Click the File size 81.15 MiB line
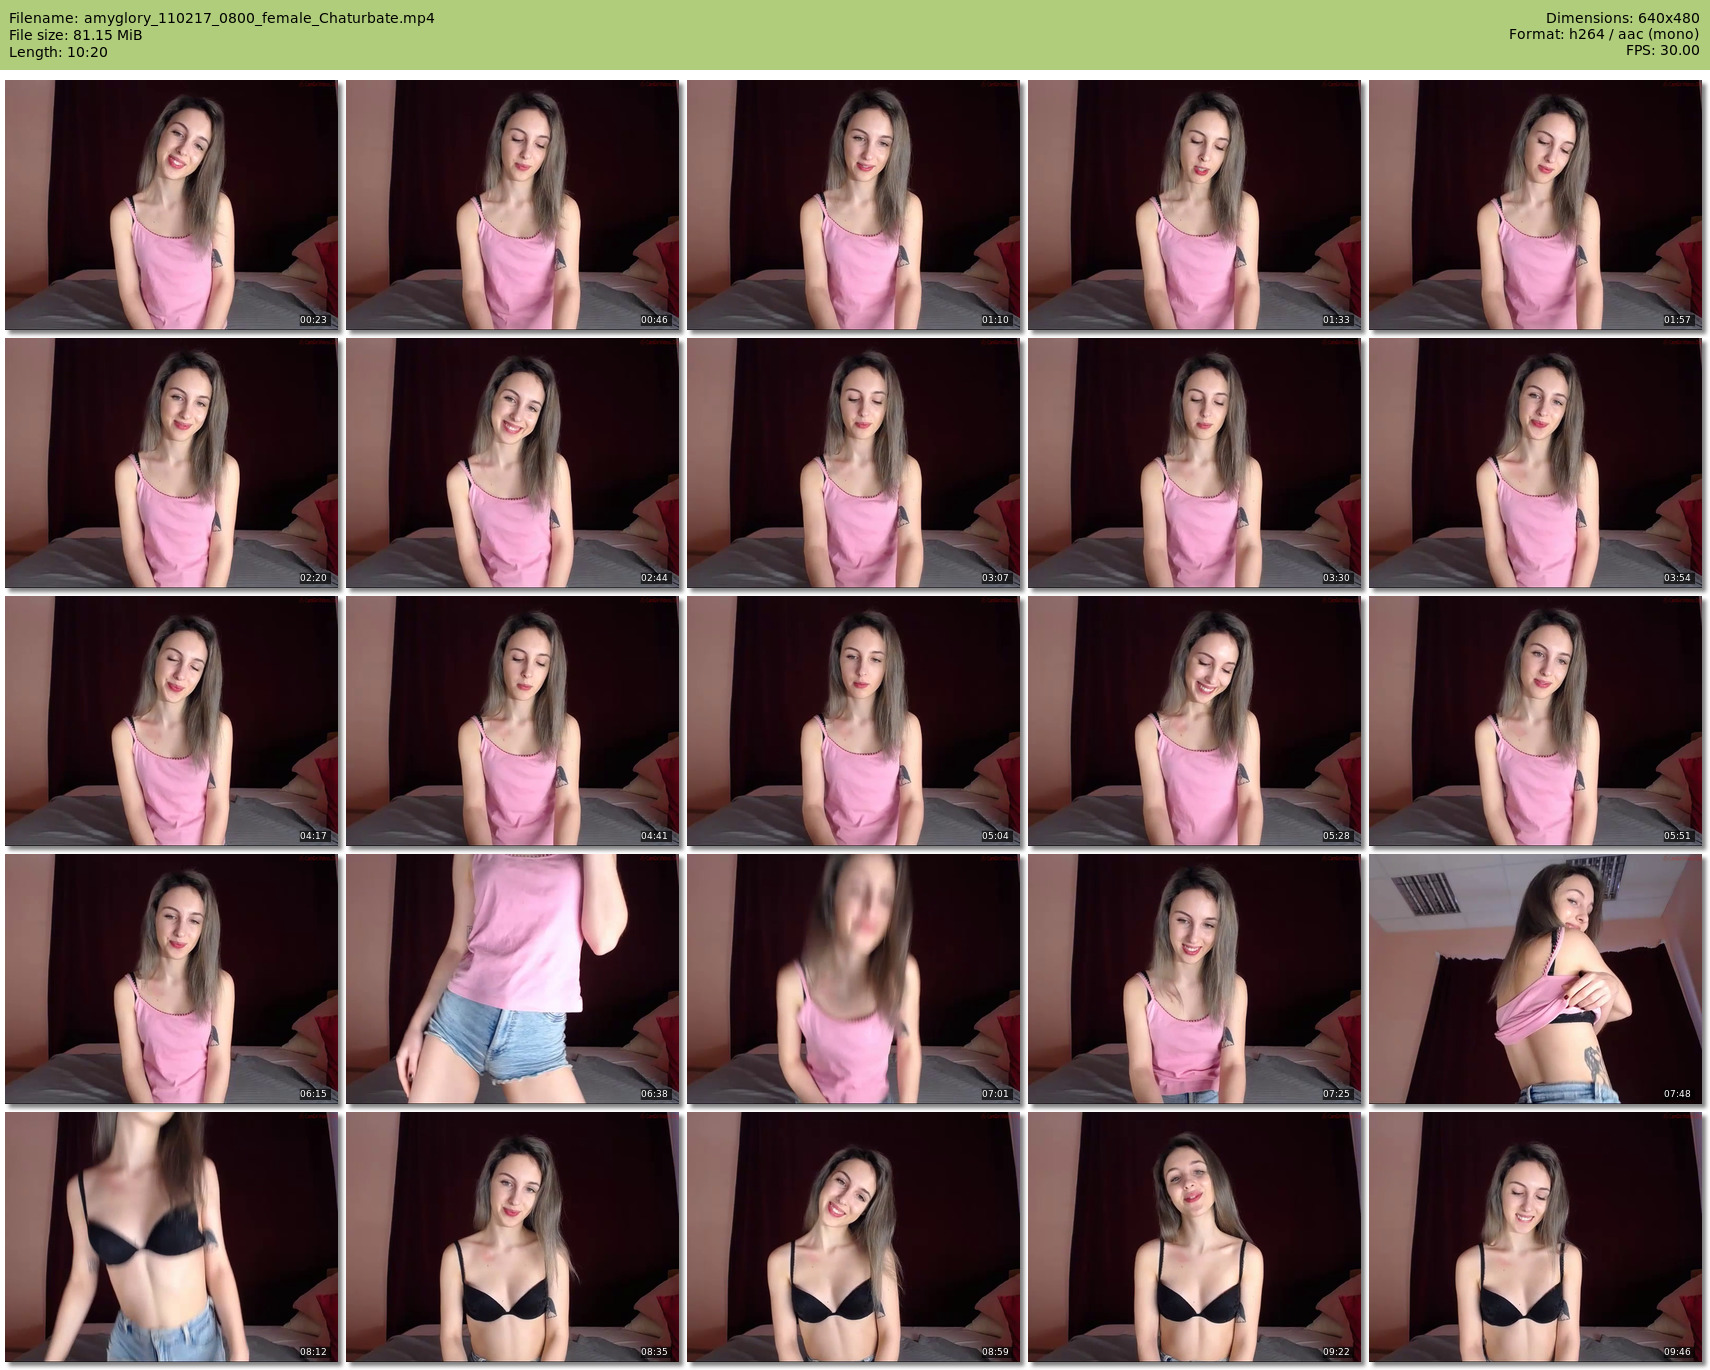This screenshot has width=1710, height=1370. click(x=75, y=35)
